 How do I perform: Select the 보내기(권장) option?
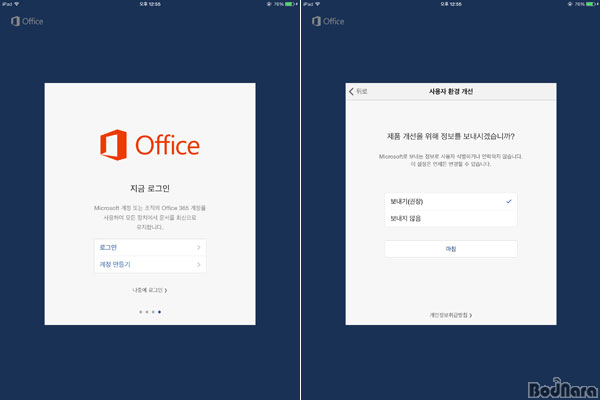tap(451, 201)
